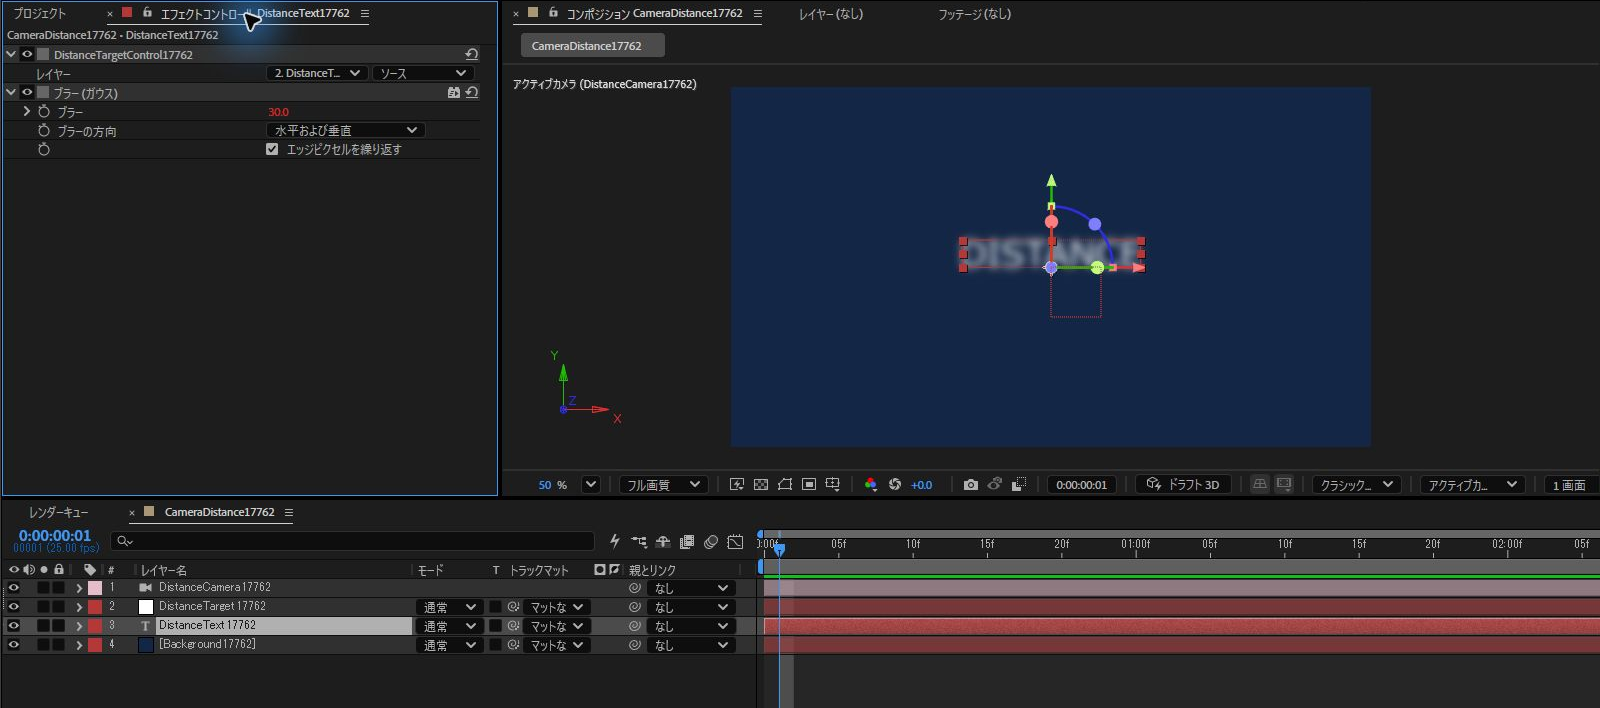The image size is (1600, 708).
Task: Open the ソース dropdown in effect controls
Action: (x=422, y=73)
